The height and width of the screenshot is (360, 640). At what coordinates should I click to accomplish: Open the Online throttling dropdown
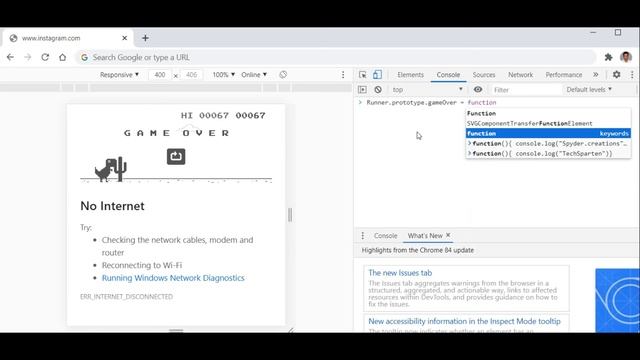pos(254,75)
